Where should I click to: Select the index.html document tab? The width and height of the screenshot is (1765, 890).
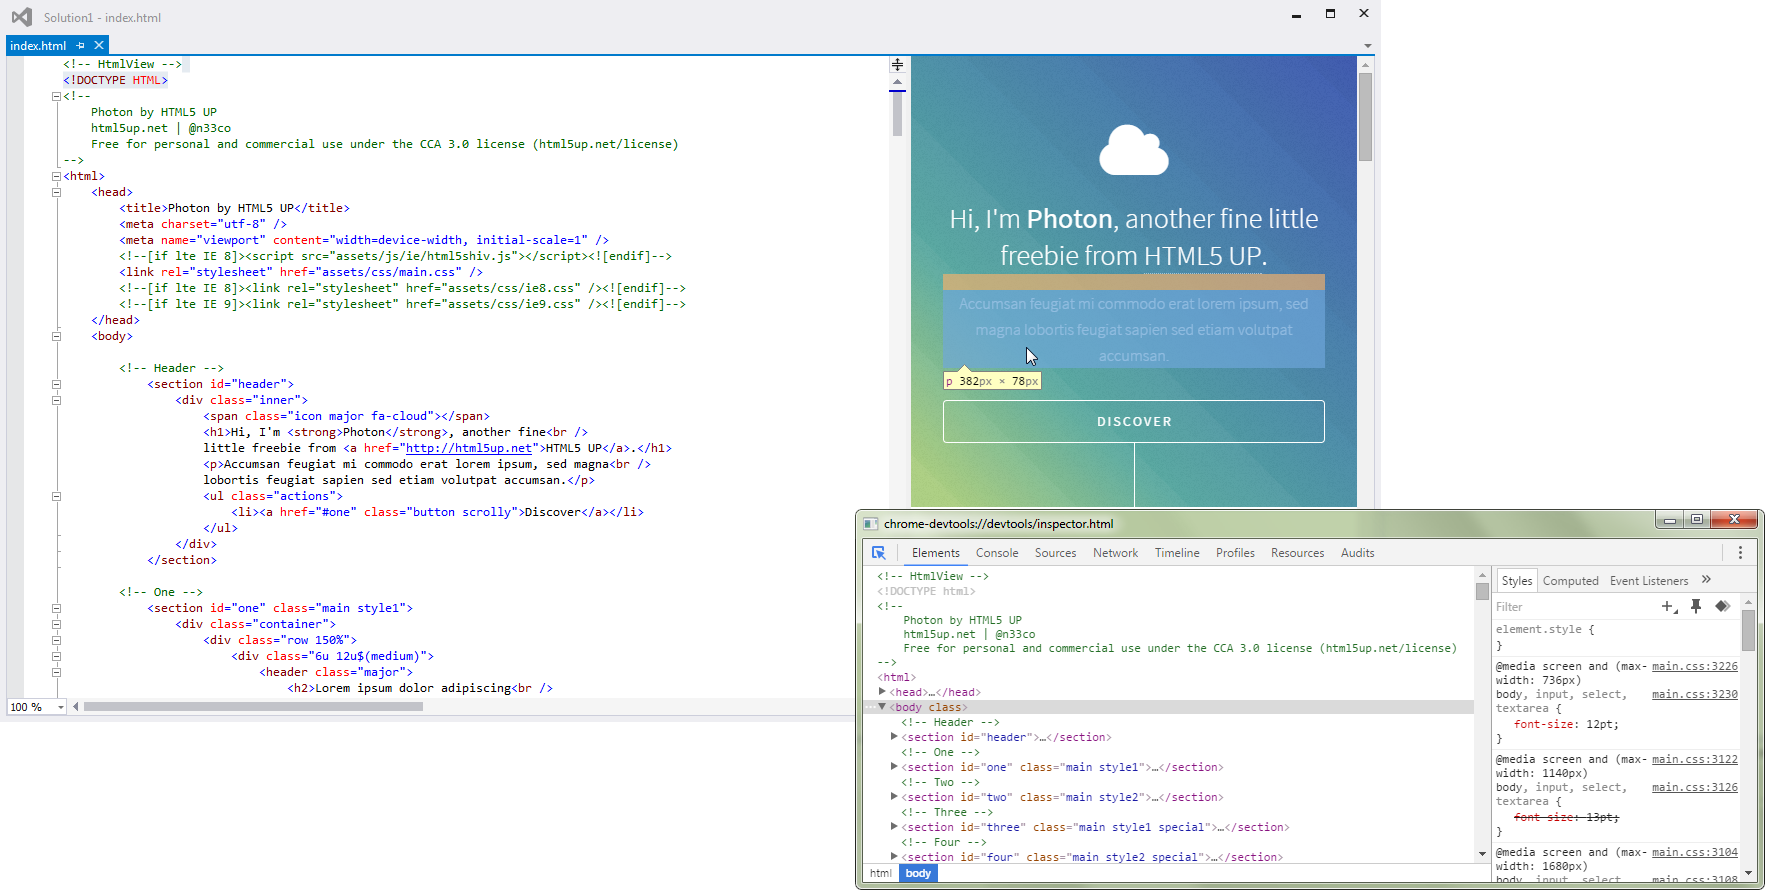[x=38, y=46]
